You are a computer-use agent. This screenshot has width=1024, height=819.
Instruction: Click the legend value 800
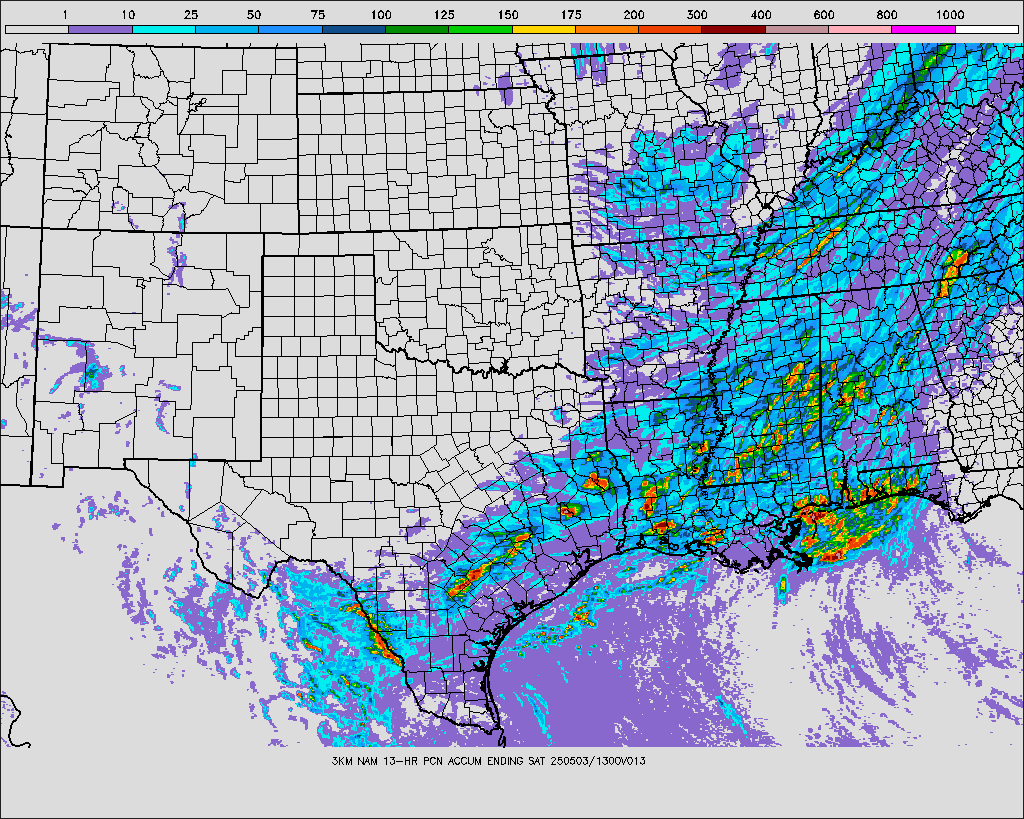887,15
